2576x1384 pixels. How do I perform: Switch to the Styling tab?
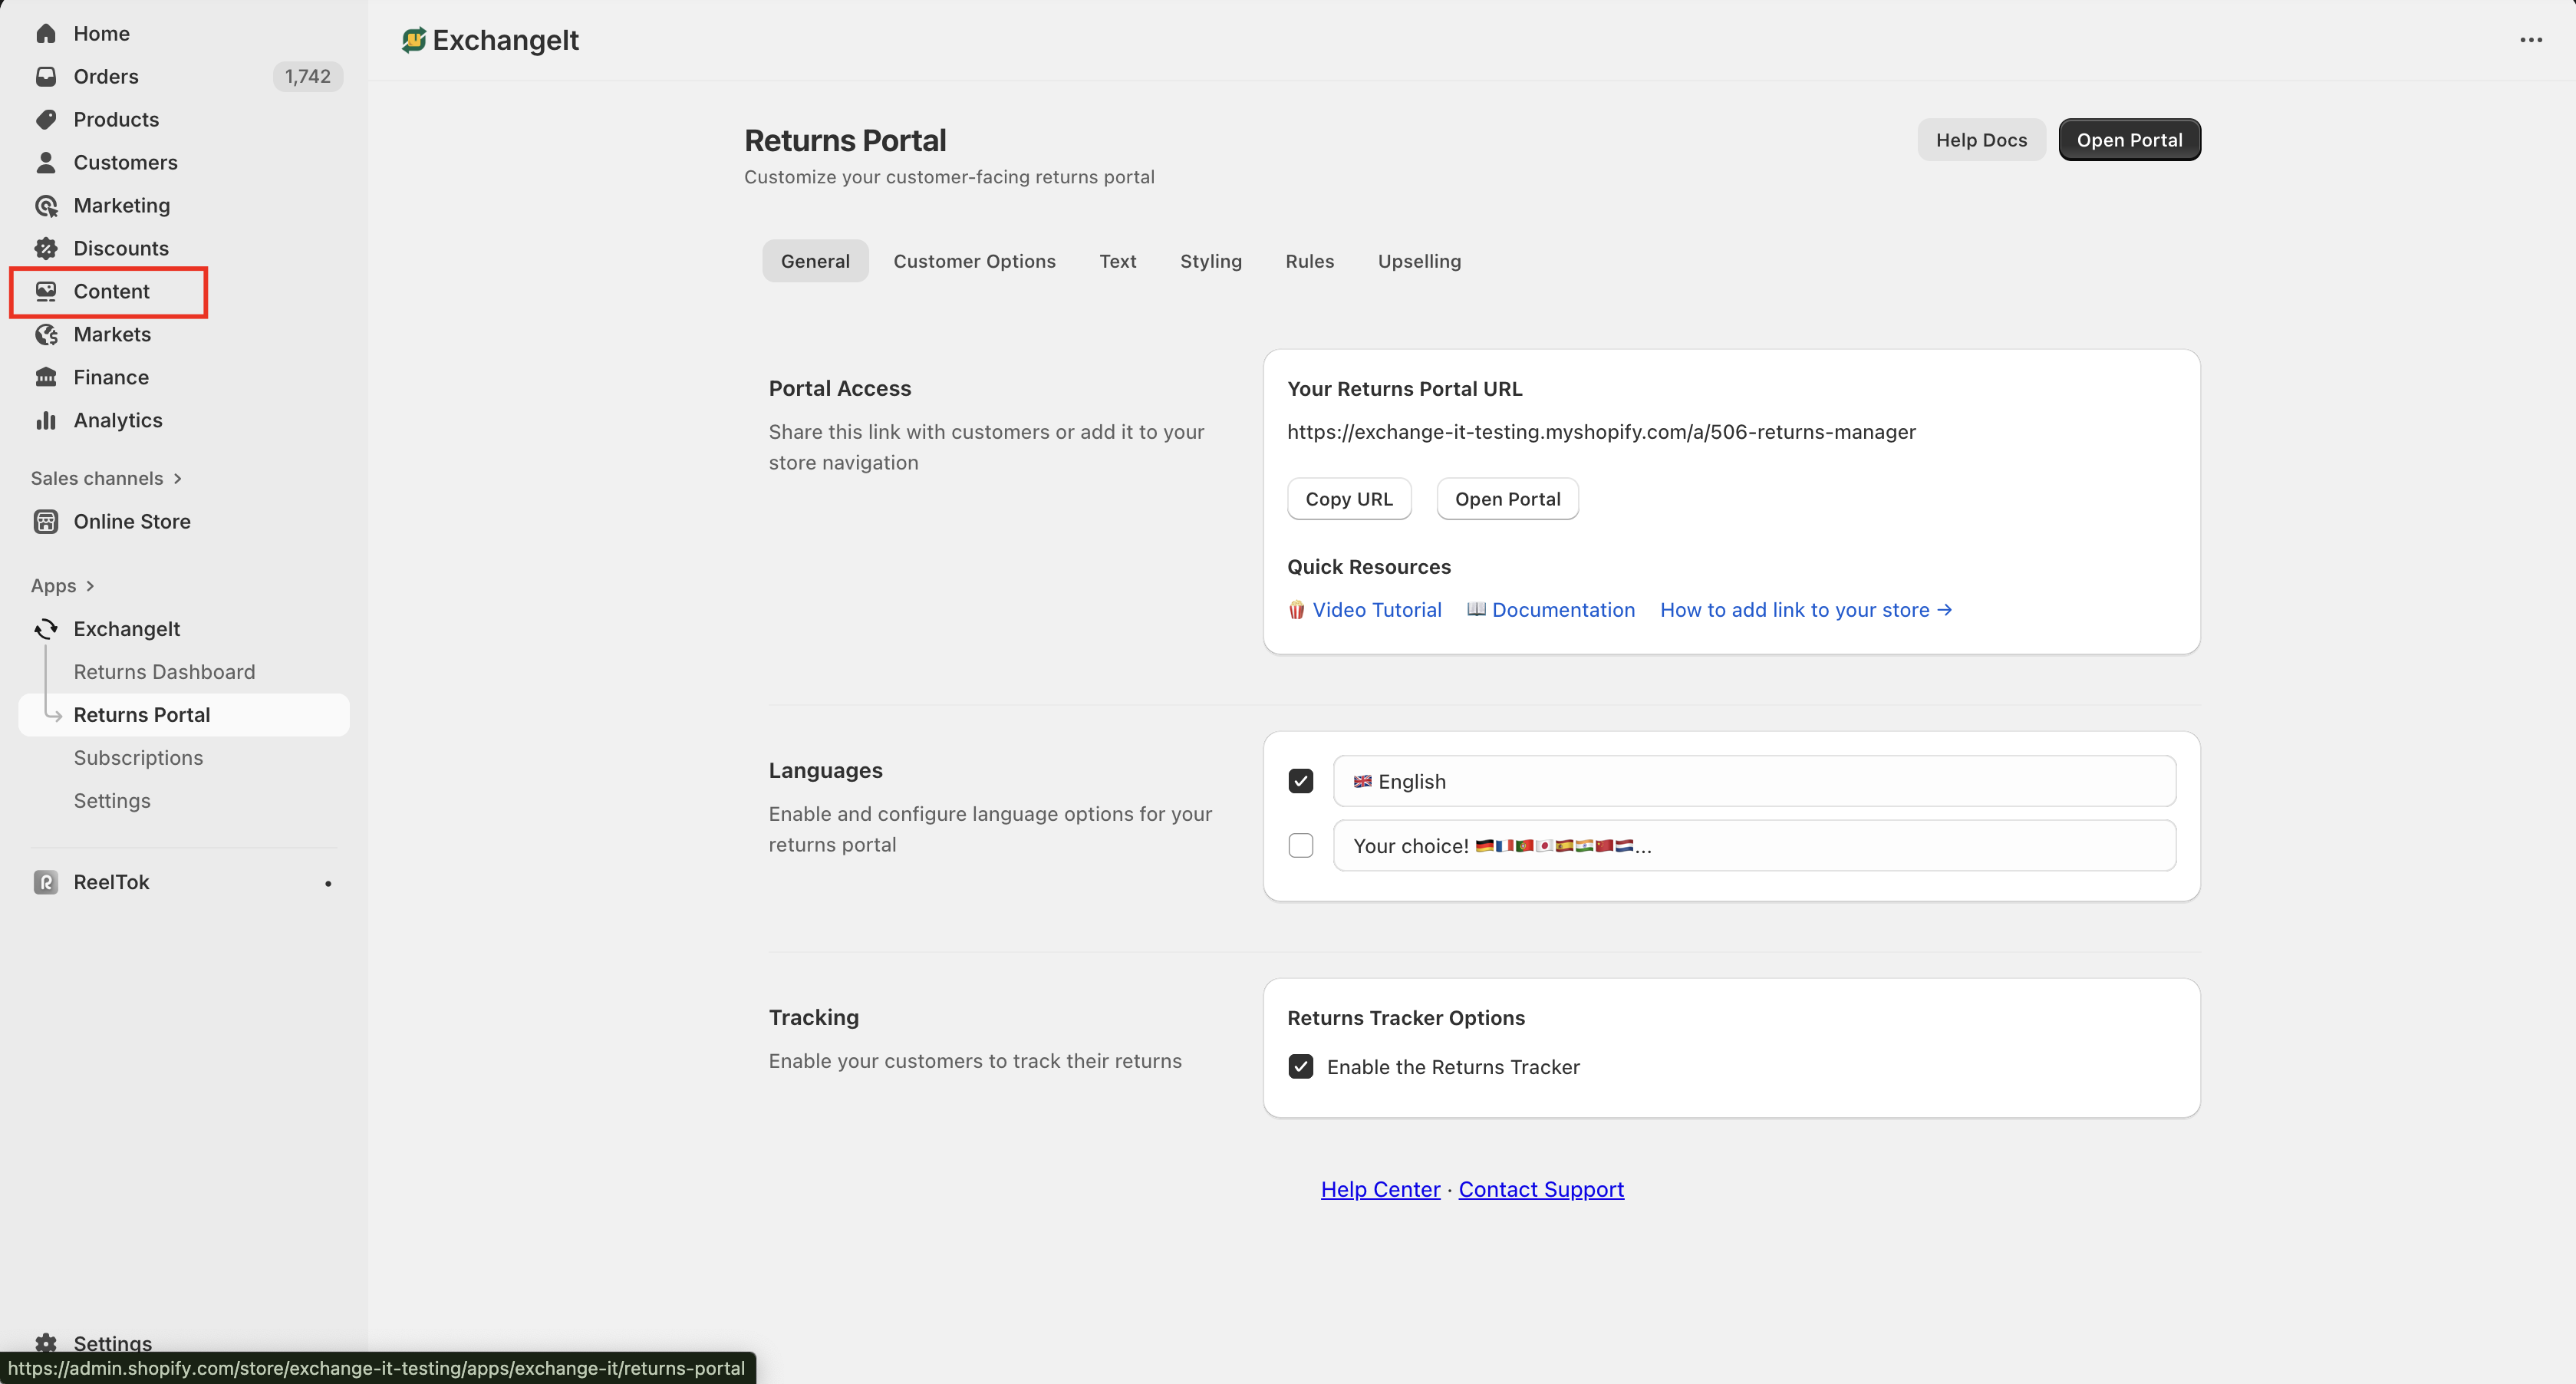tap(1210, 261)
